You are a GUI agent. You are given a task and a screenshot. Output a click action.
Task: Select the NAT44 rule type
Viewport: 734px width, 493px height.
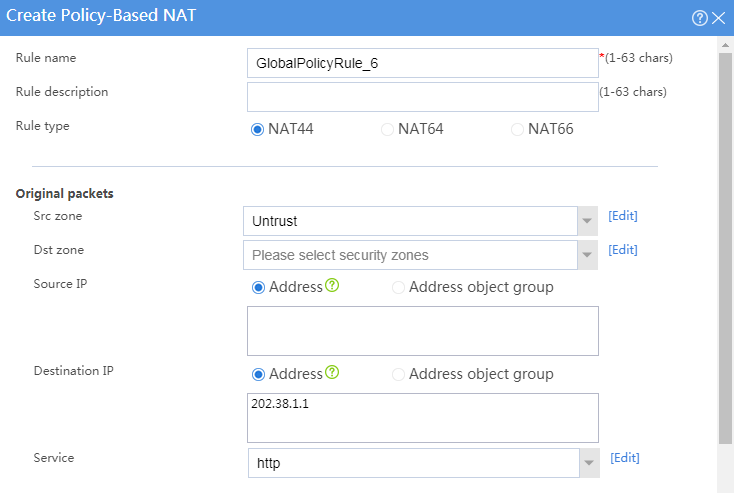(257, 129)
